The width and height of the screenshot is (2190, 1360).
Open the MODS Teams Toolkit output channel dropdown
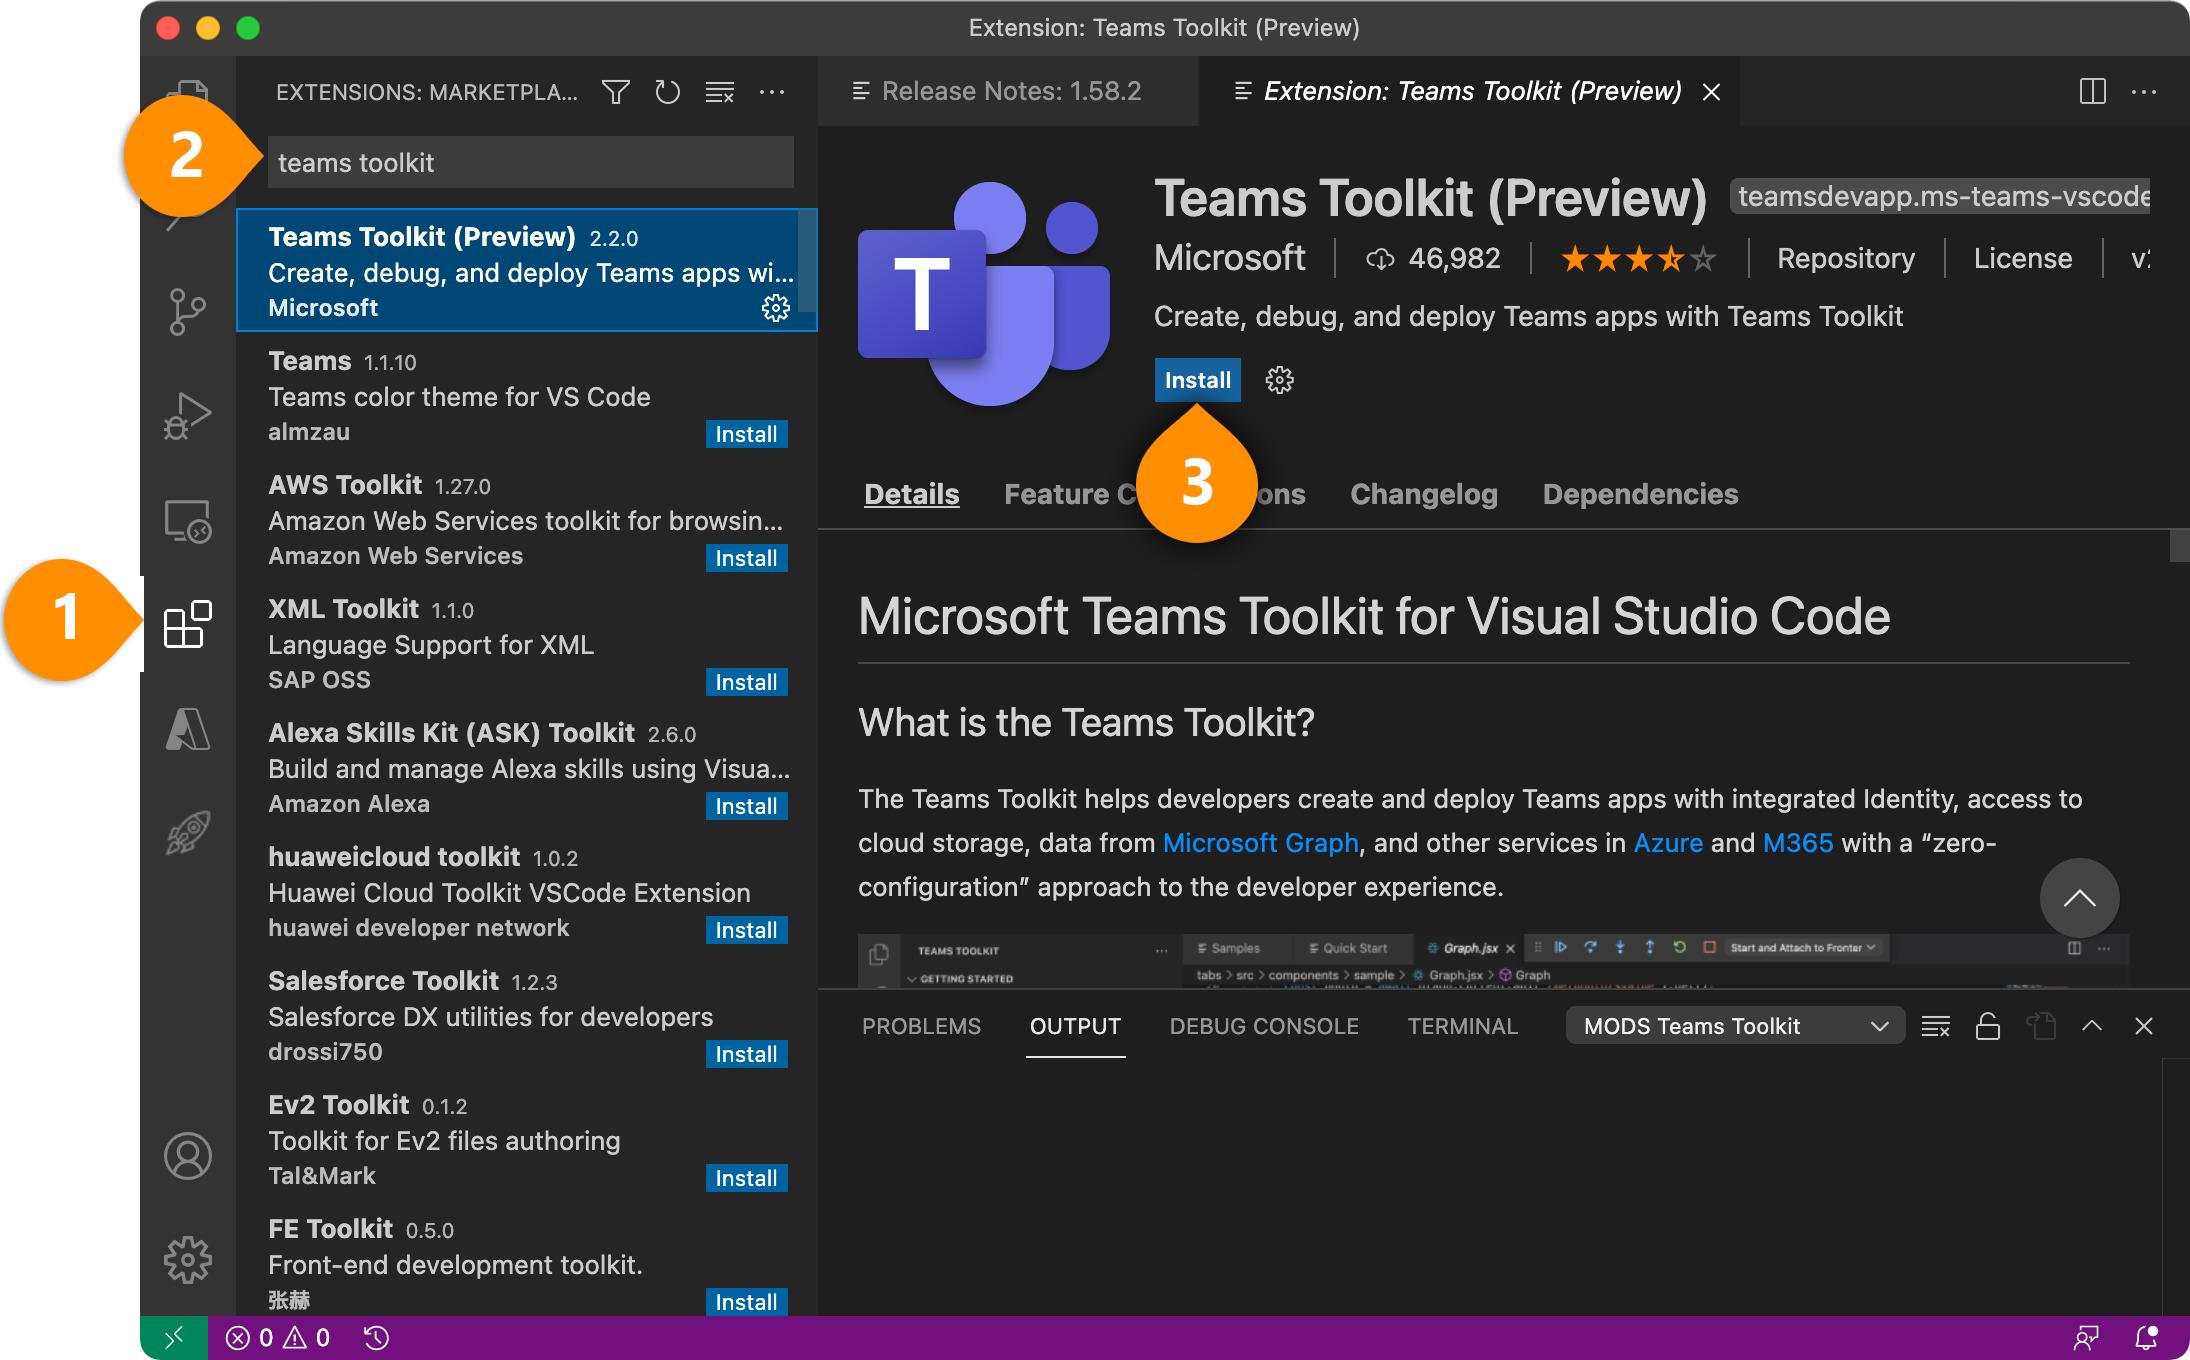coord(1735,1025)
